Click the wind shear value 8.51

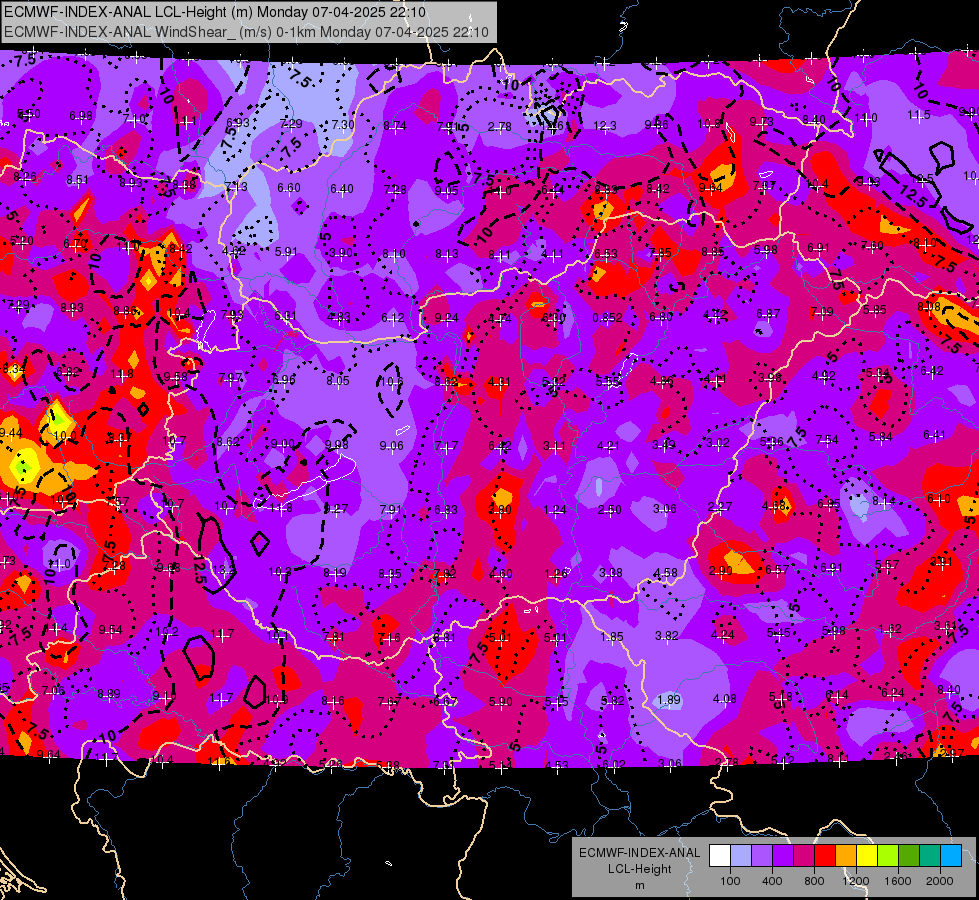(x=77, y=180)
